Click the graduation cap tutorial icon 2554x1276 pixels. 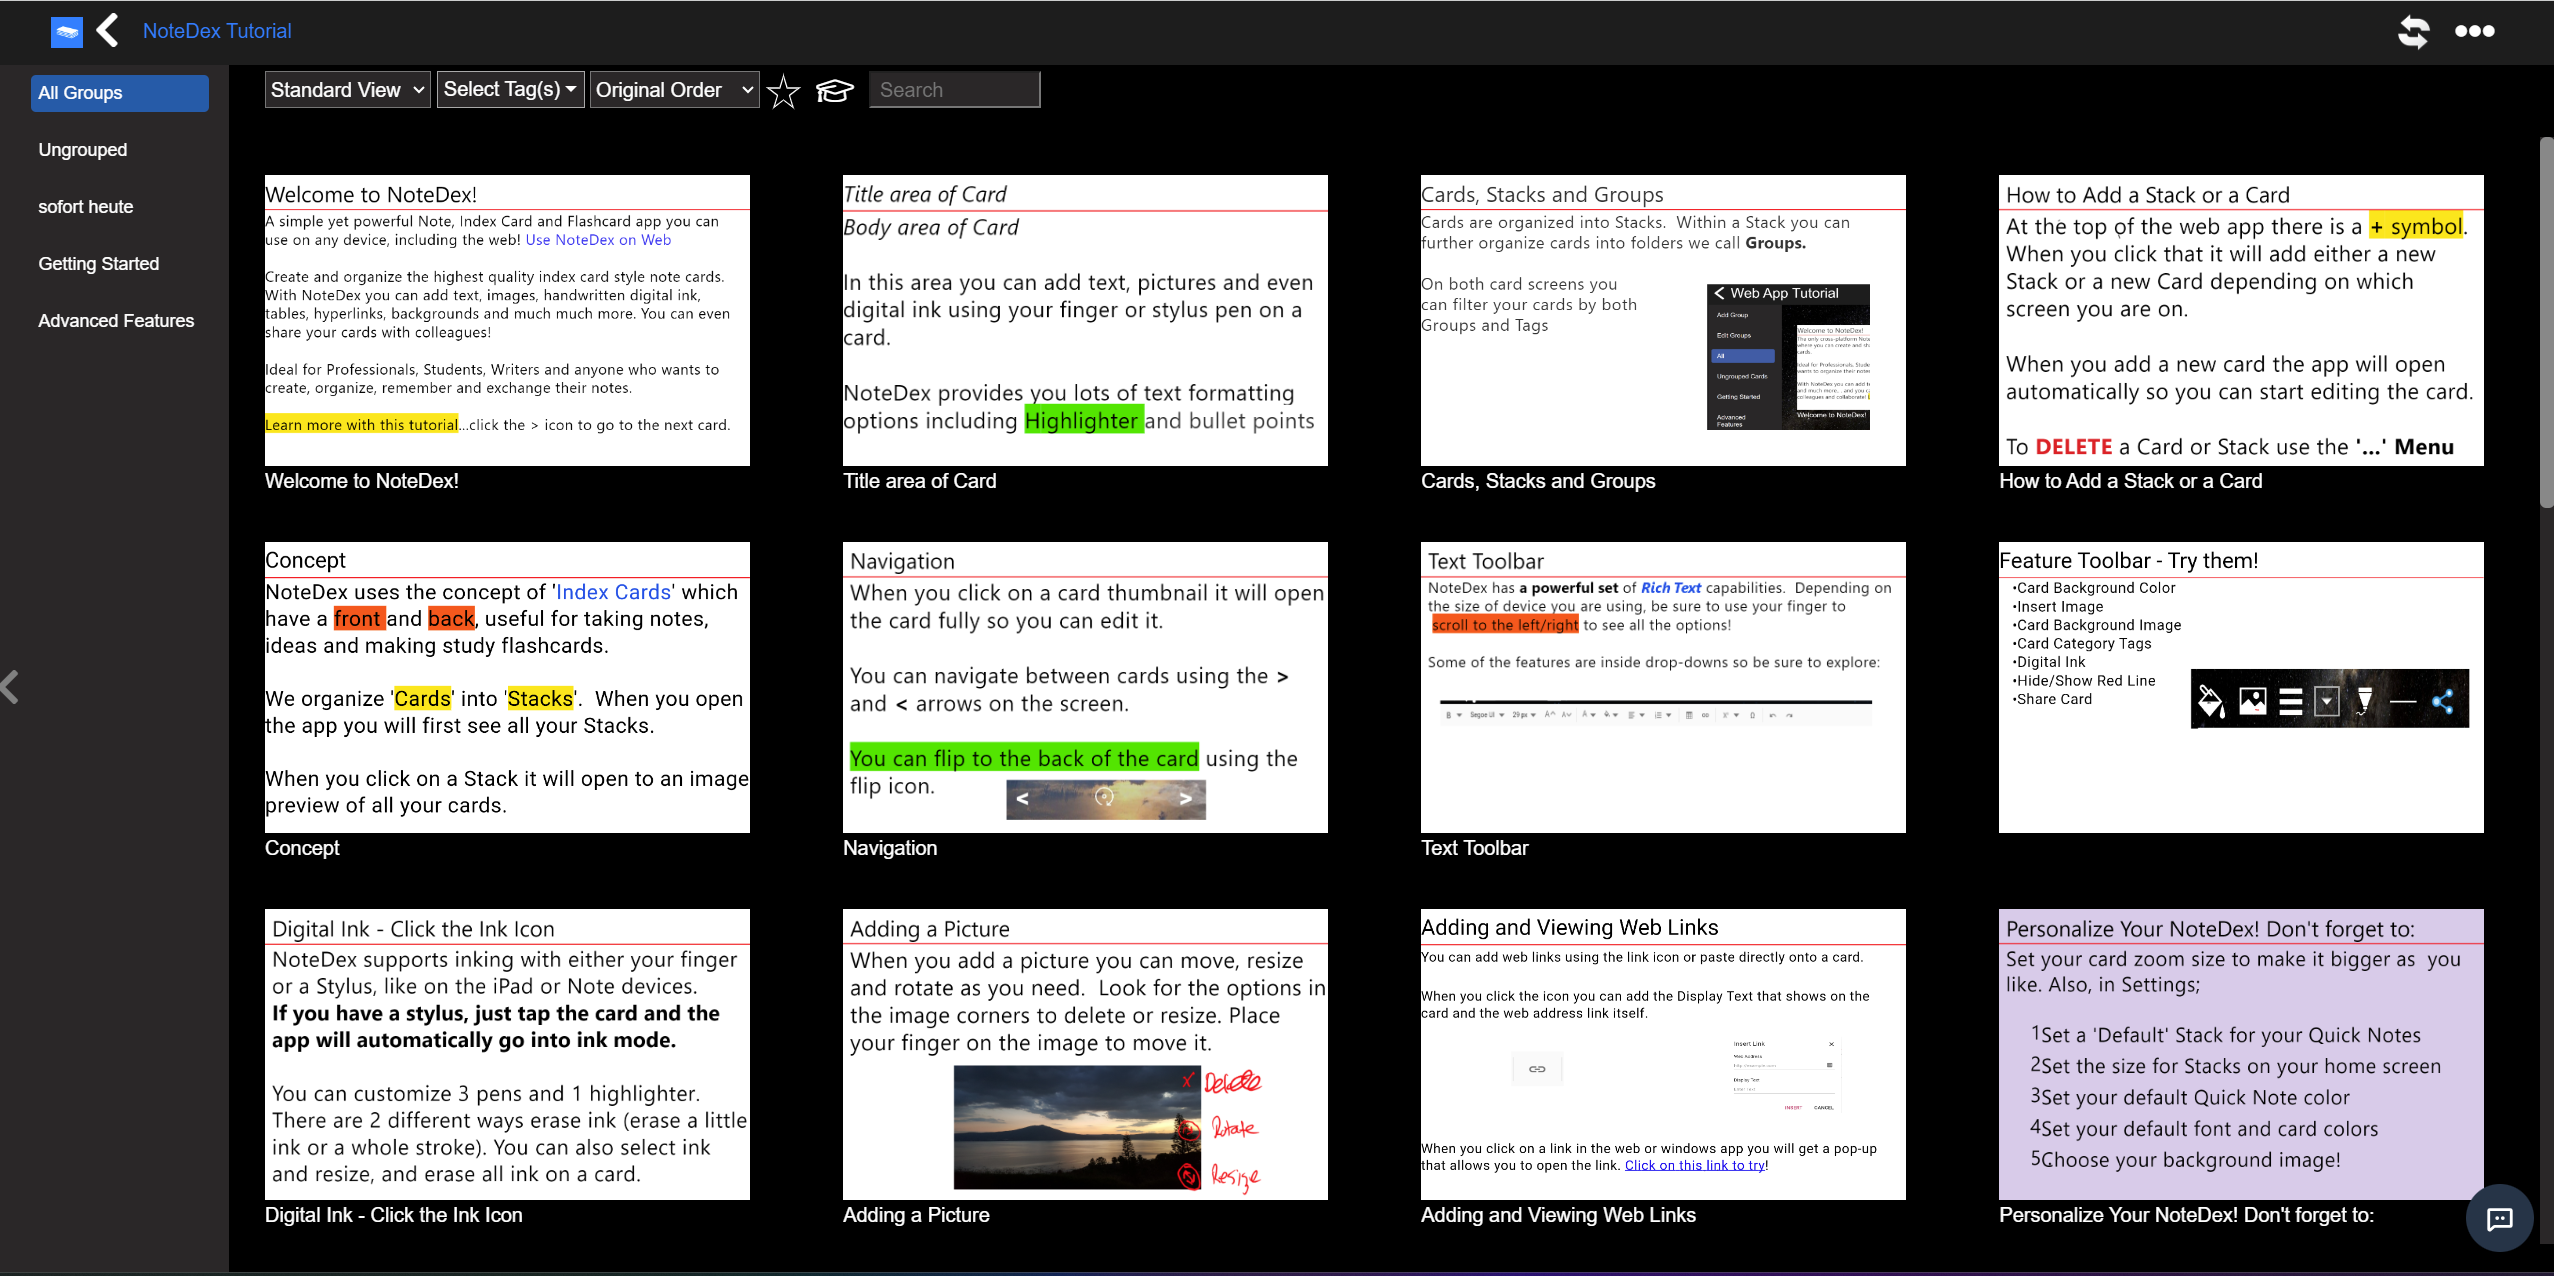coord(832,91)
